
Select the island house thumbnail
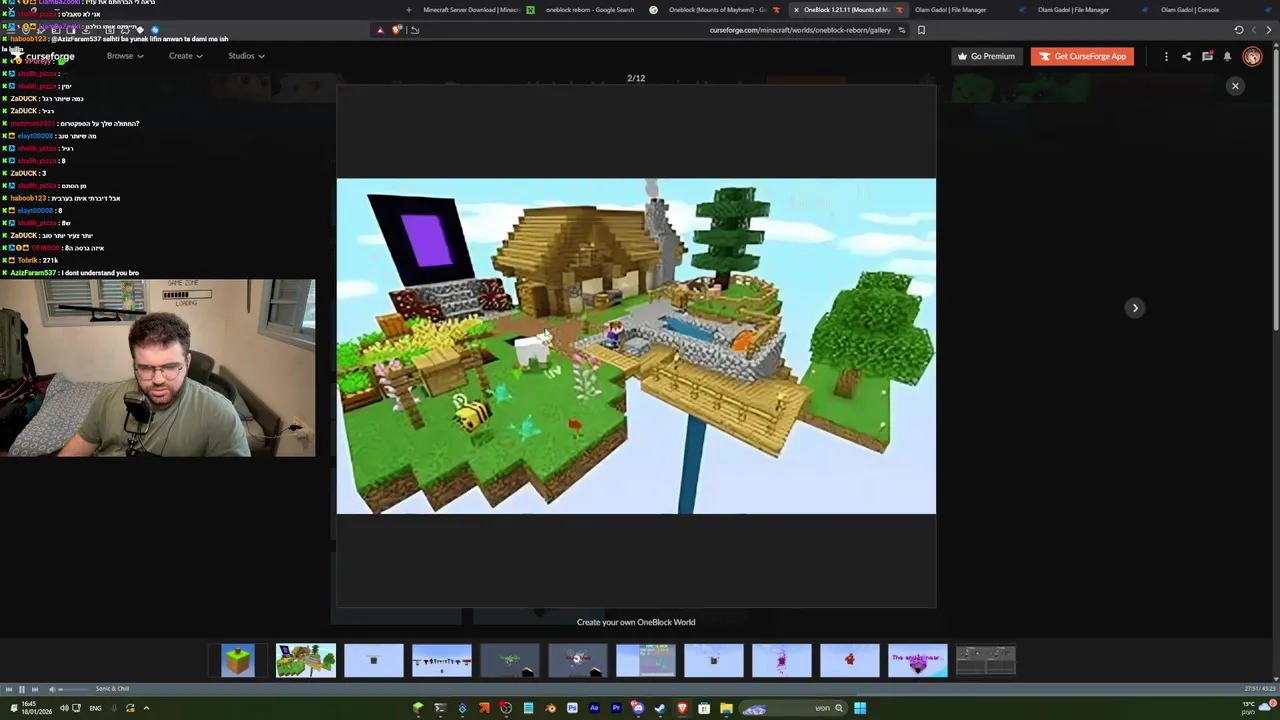[306, 660]
